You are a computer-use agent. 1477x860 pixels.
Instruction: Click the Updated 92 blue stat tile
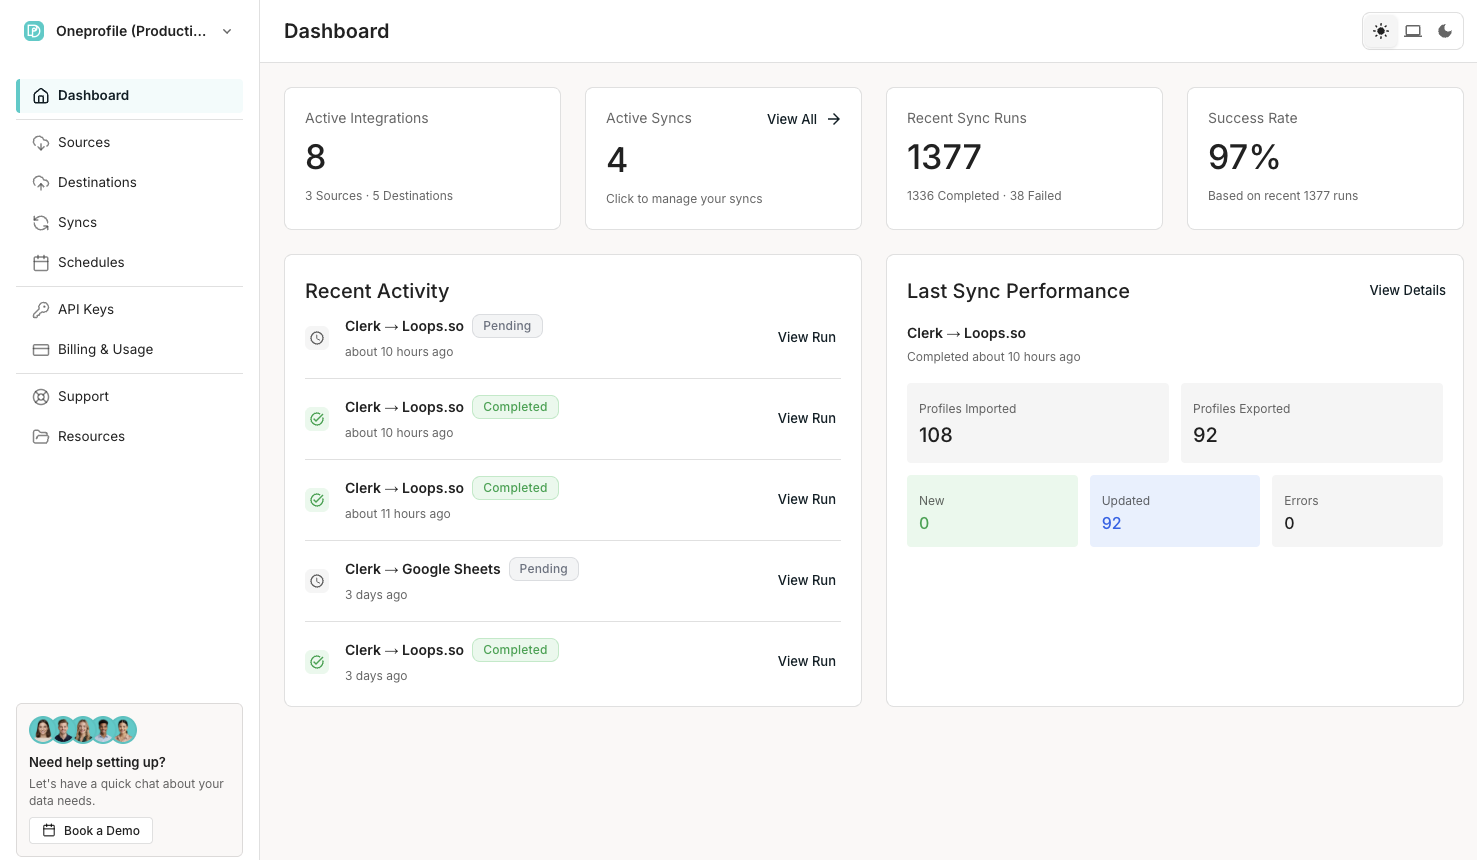(x=1174, y=511)
